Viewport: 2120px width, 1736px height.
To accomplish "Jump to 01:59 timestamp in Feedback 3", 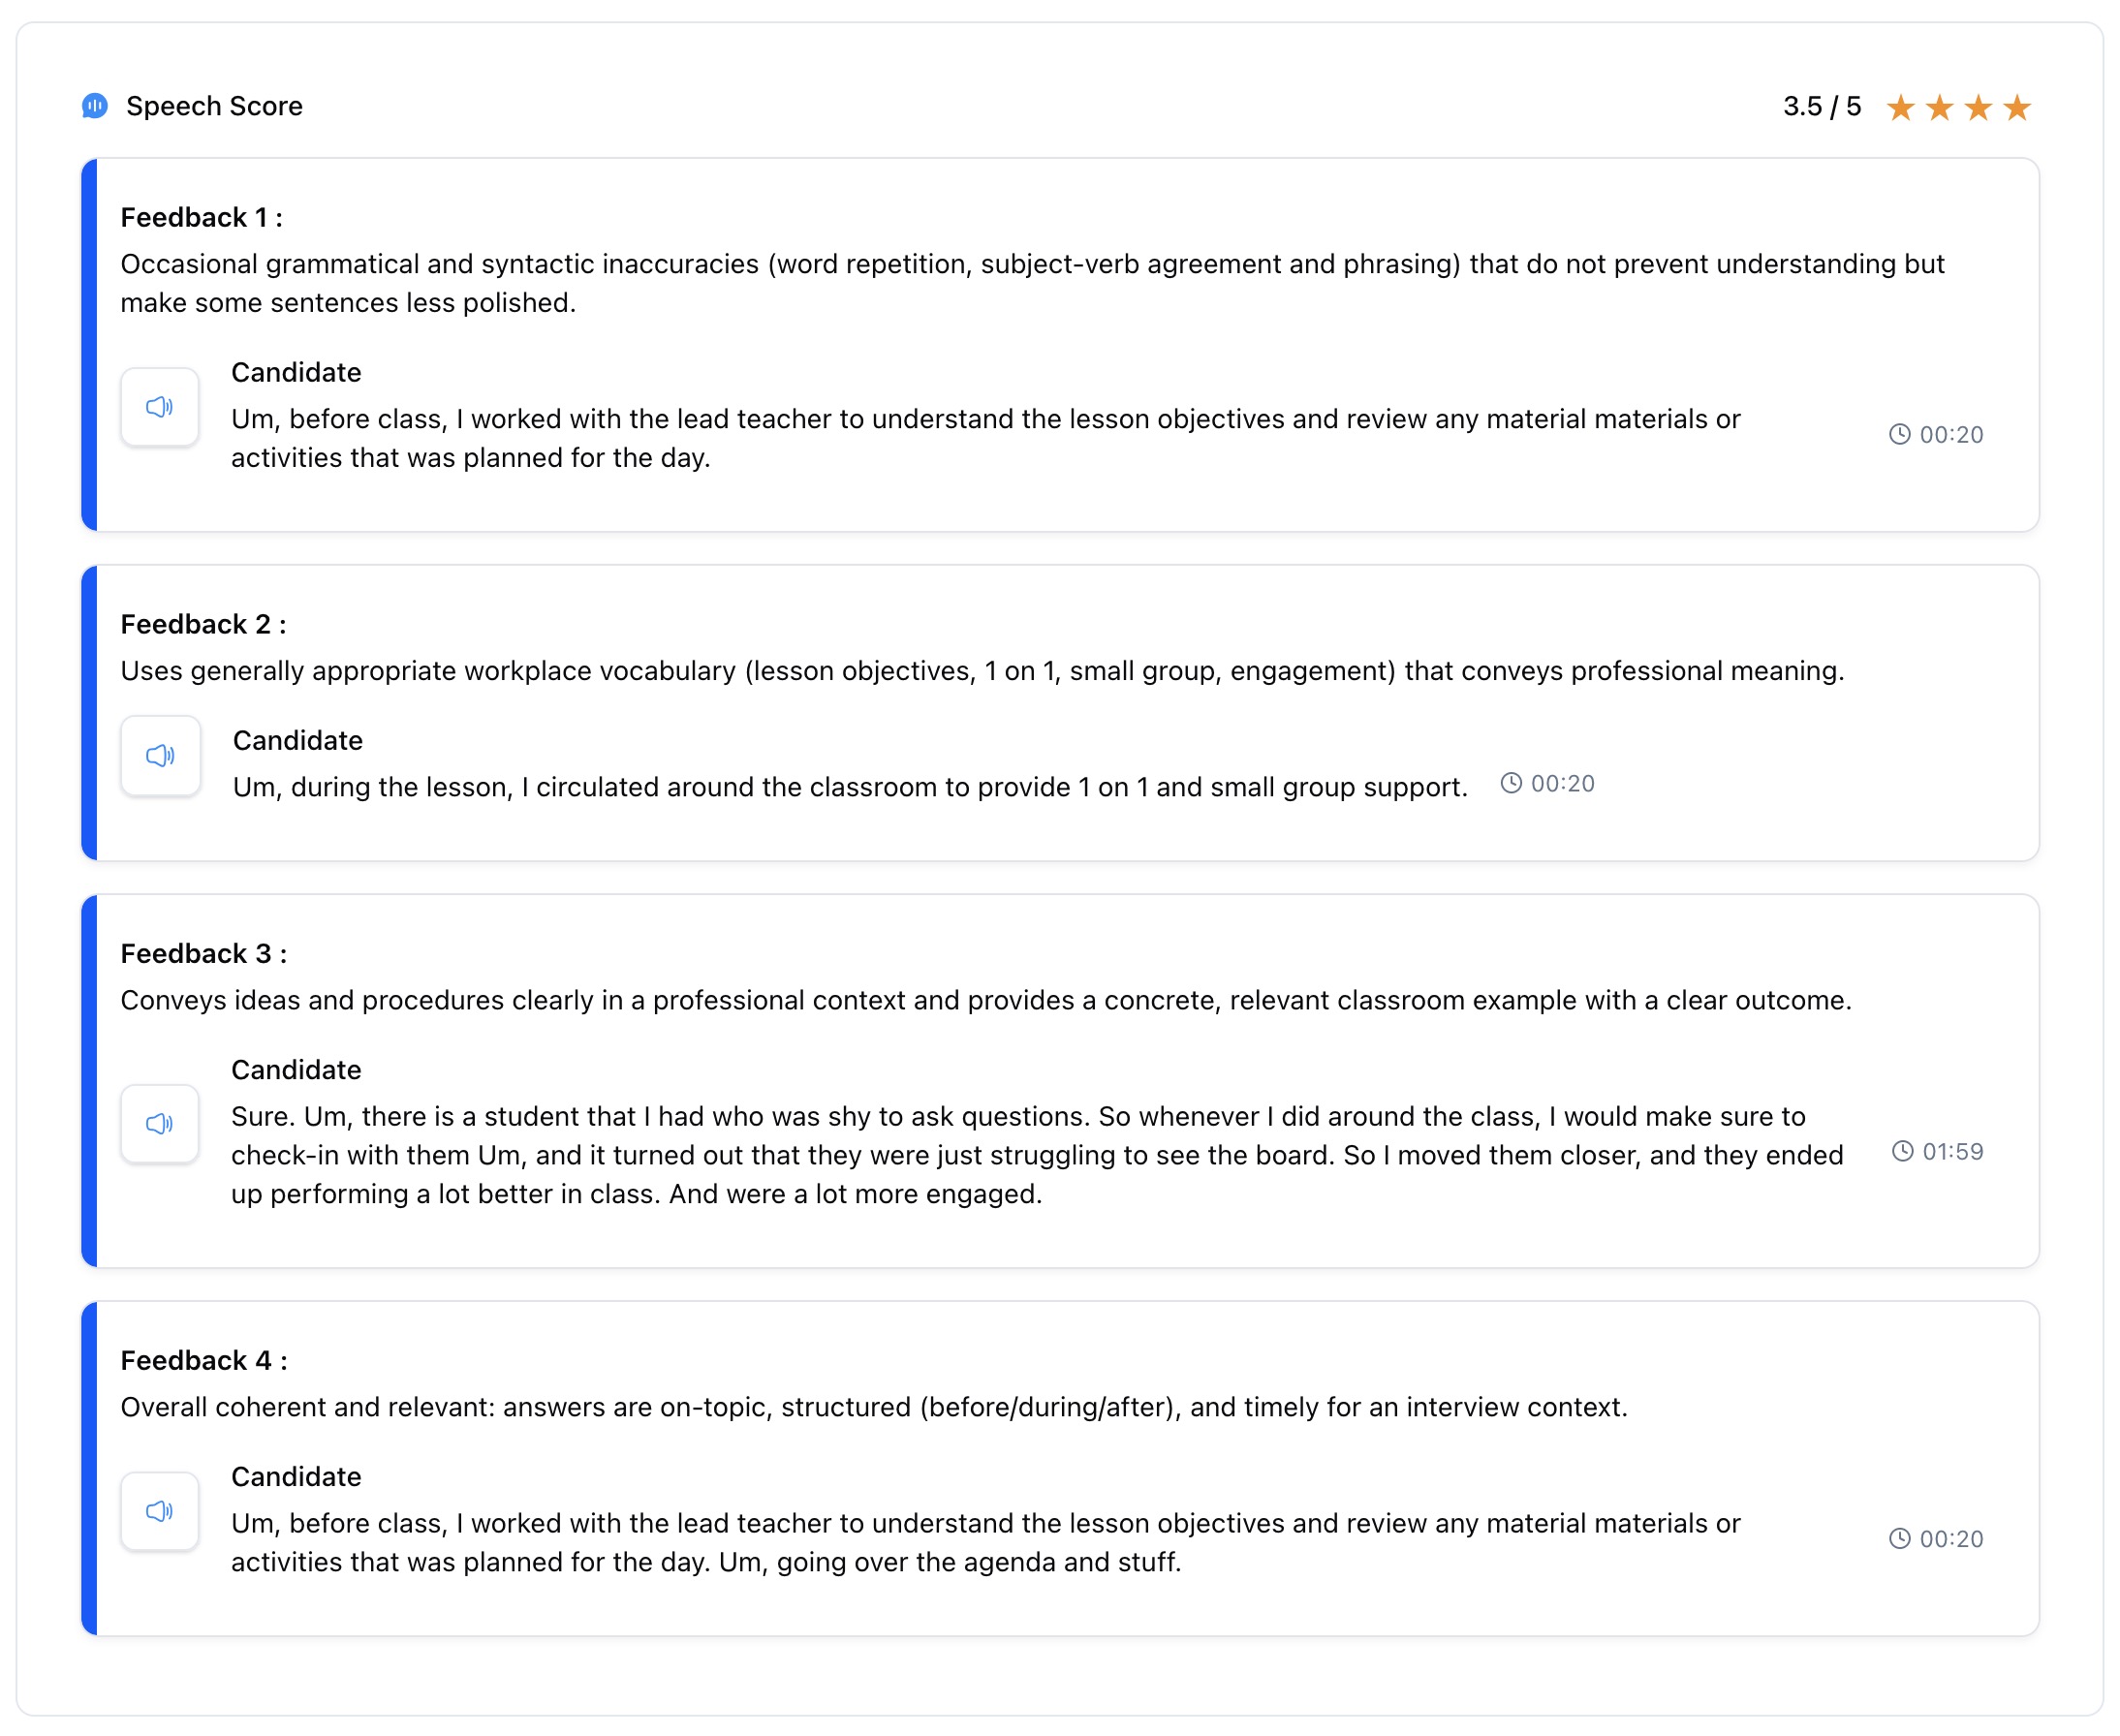I will click(x=1952, y=1152).
